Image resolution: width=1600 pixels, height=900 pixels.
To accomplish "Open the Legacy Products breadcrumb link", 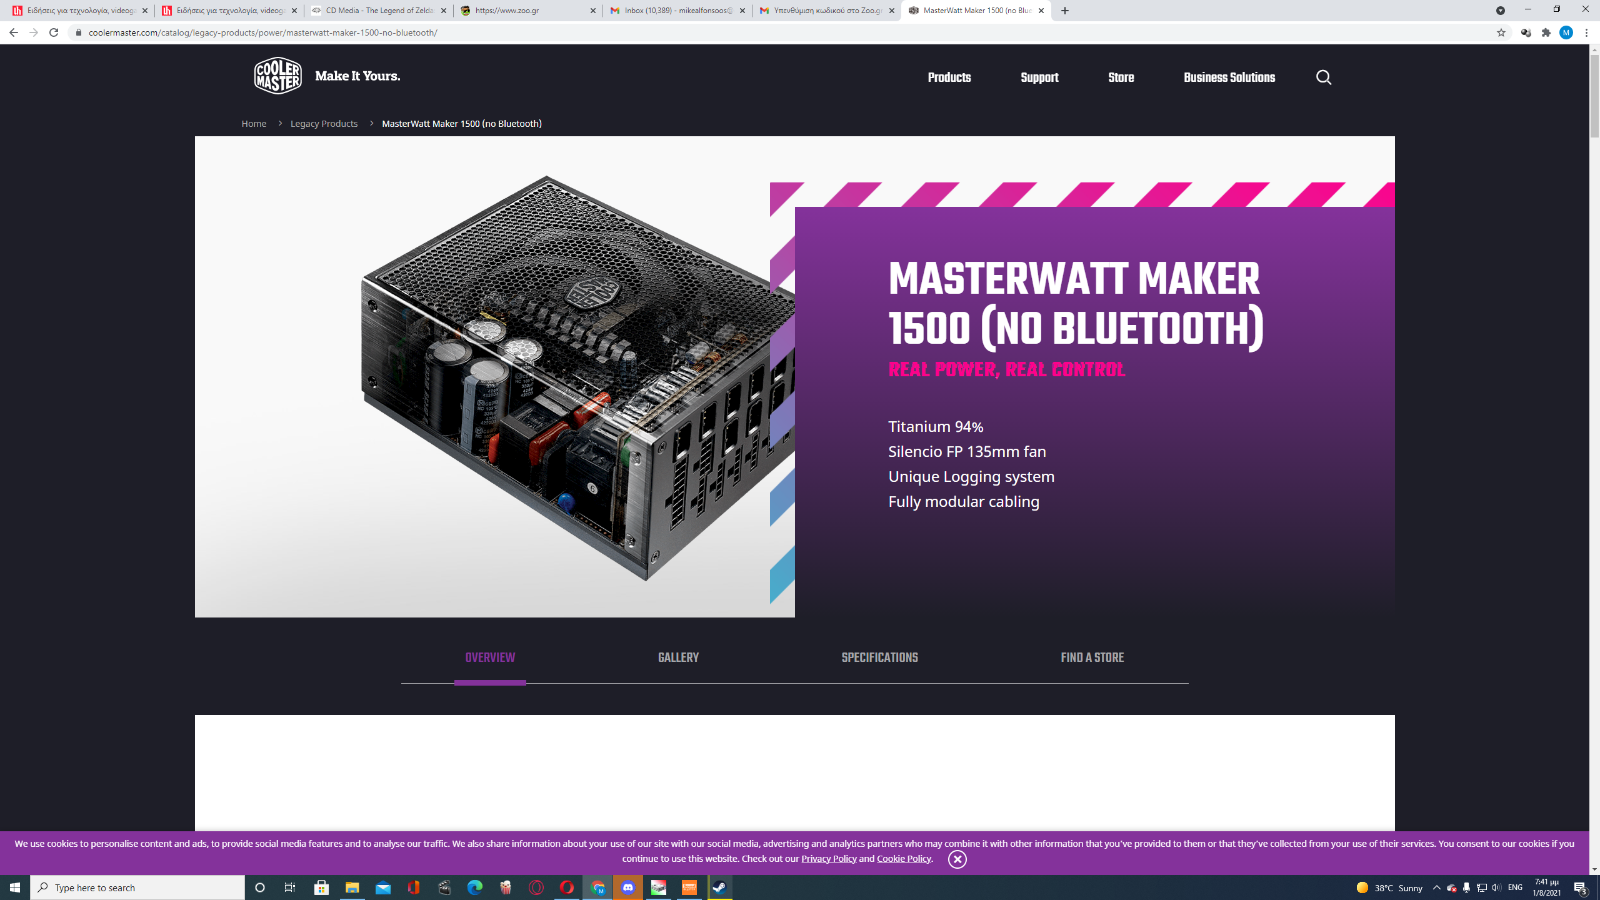I will pyautogui.click(x=324, y=124).
